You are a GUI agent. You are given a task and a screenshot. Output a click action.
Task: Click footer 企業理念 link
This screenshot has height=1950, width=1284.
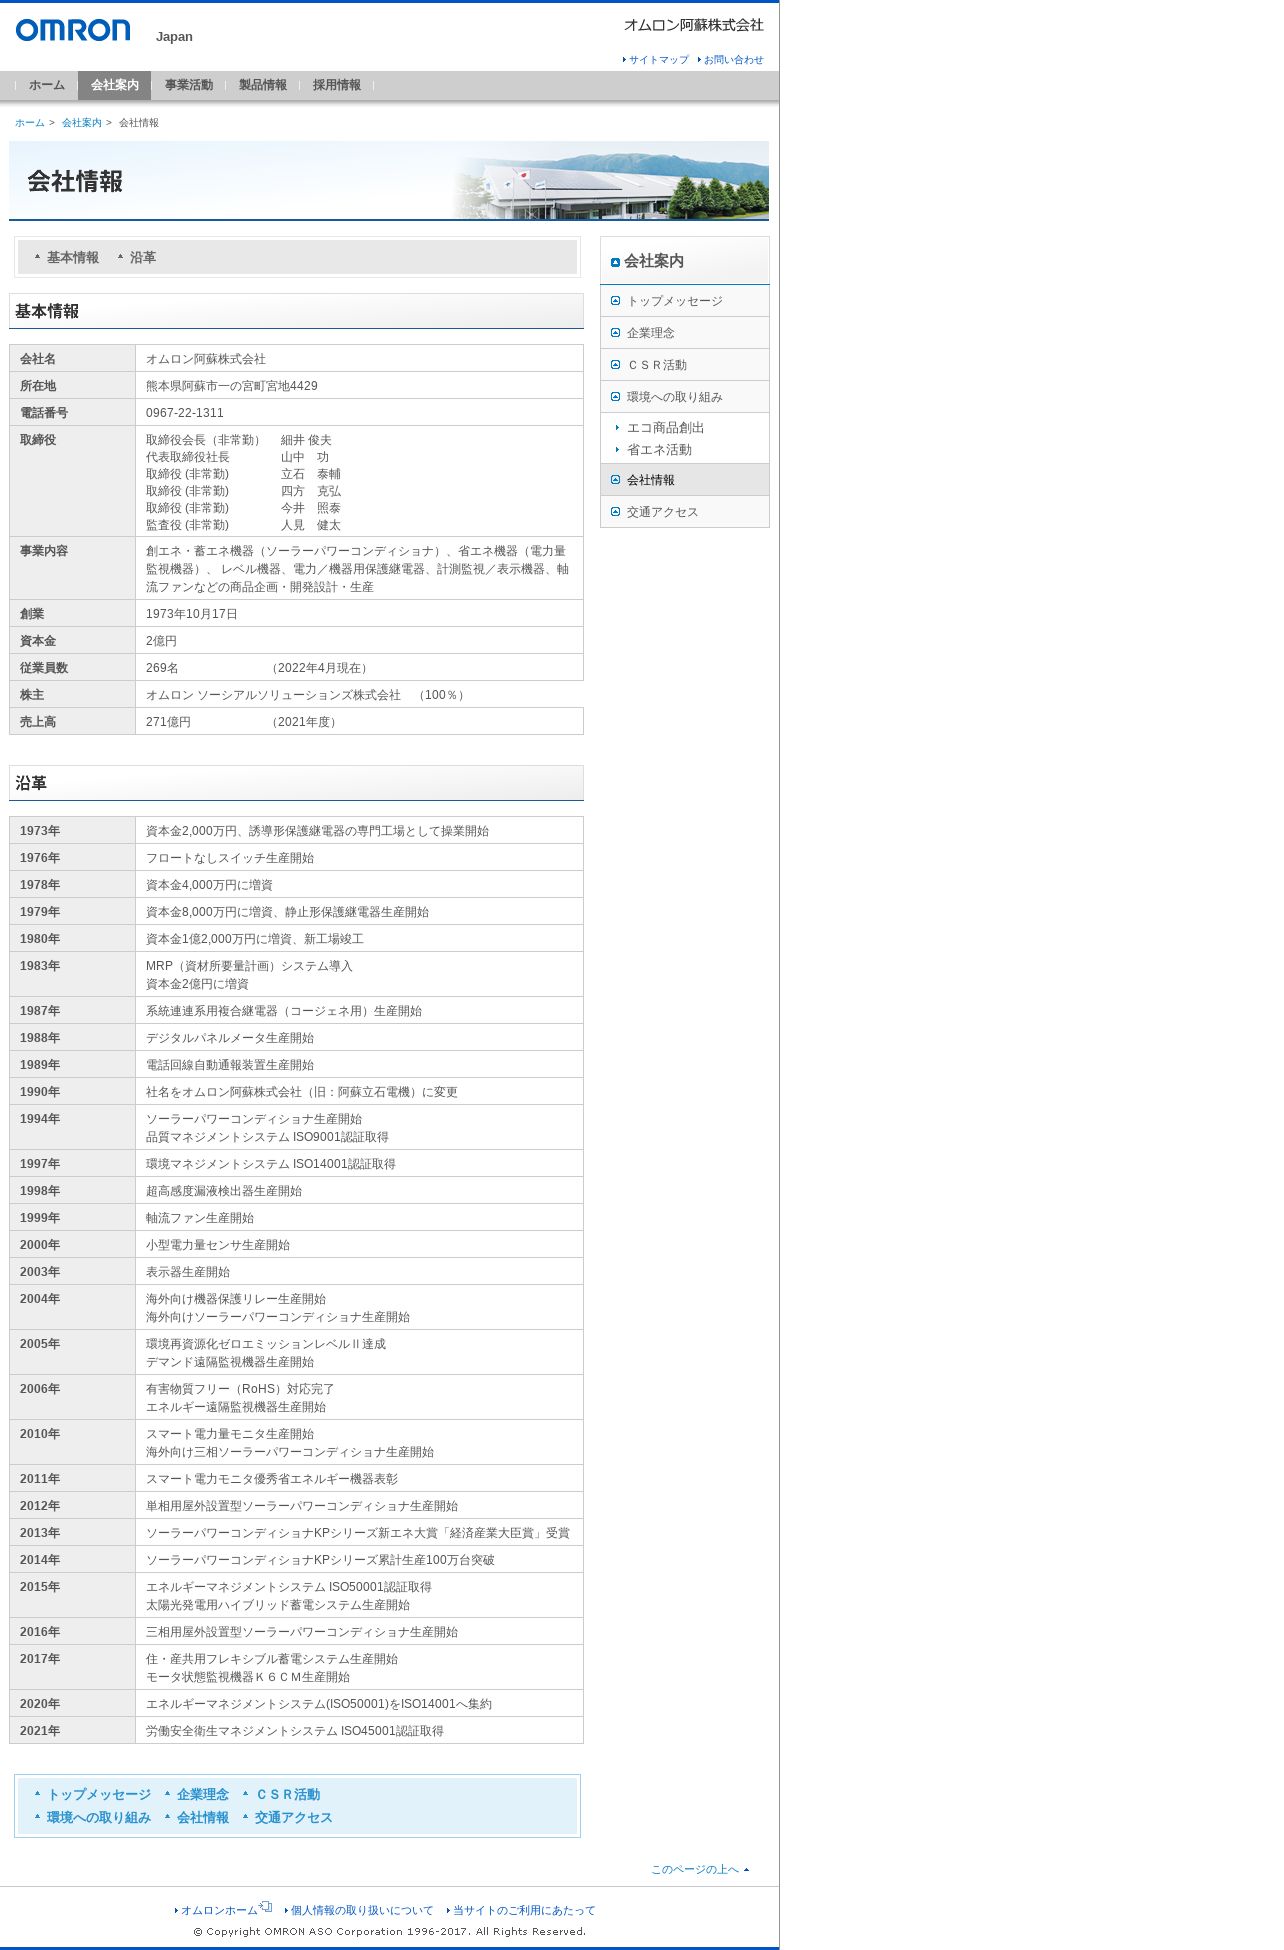[203, 1794]
